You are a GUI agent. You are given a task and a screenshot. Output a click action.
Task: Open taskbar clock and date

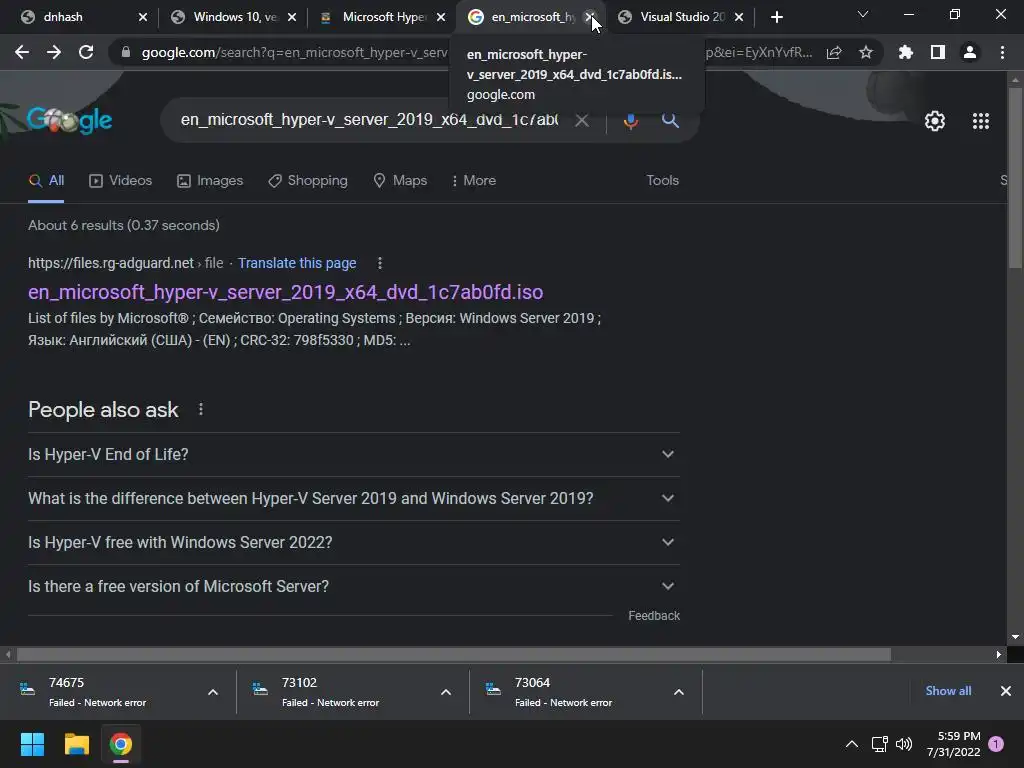(953, 744)
